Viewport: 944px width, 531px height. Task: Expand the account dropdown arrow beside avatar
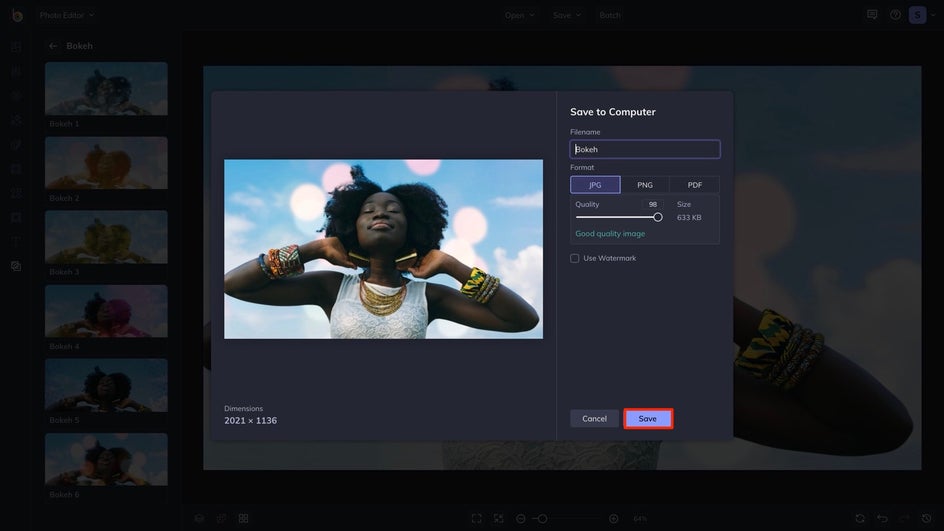tap(934, 15)
